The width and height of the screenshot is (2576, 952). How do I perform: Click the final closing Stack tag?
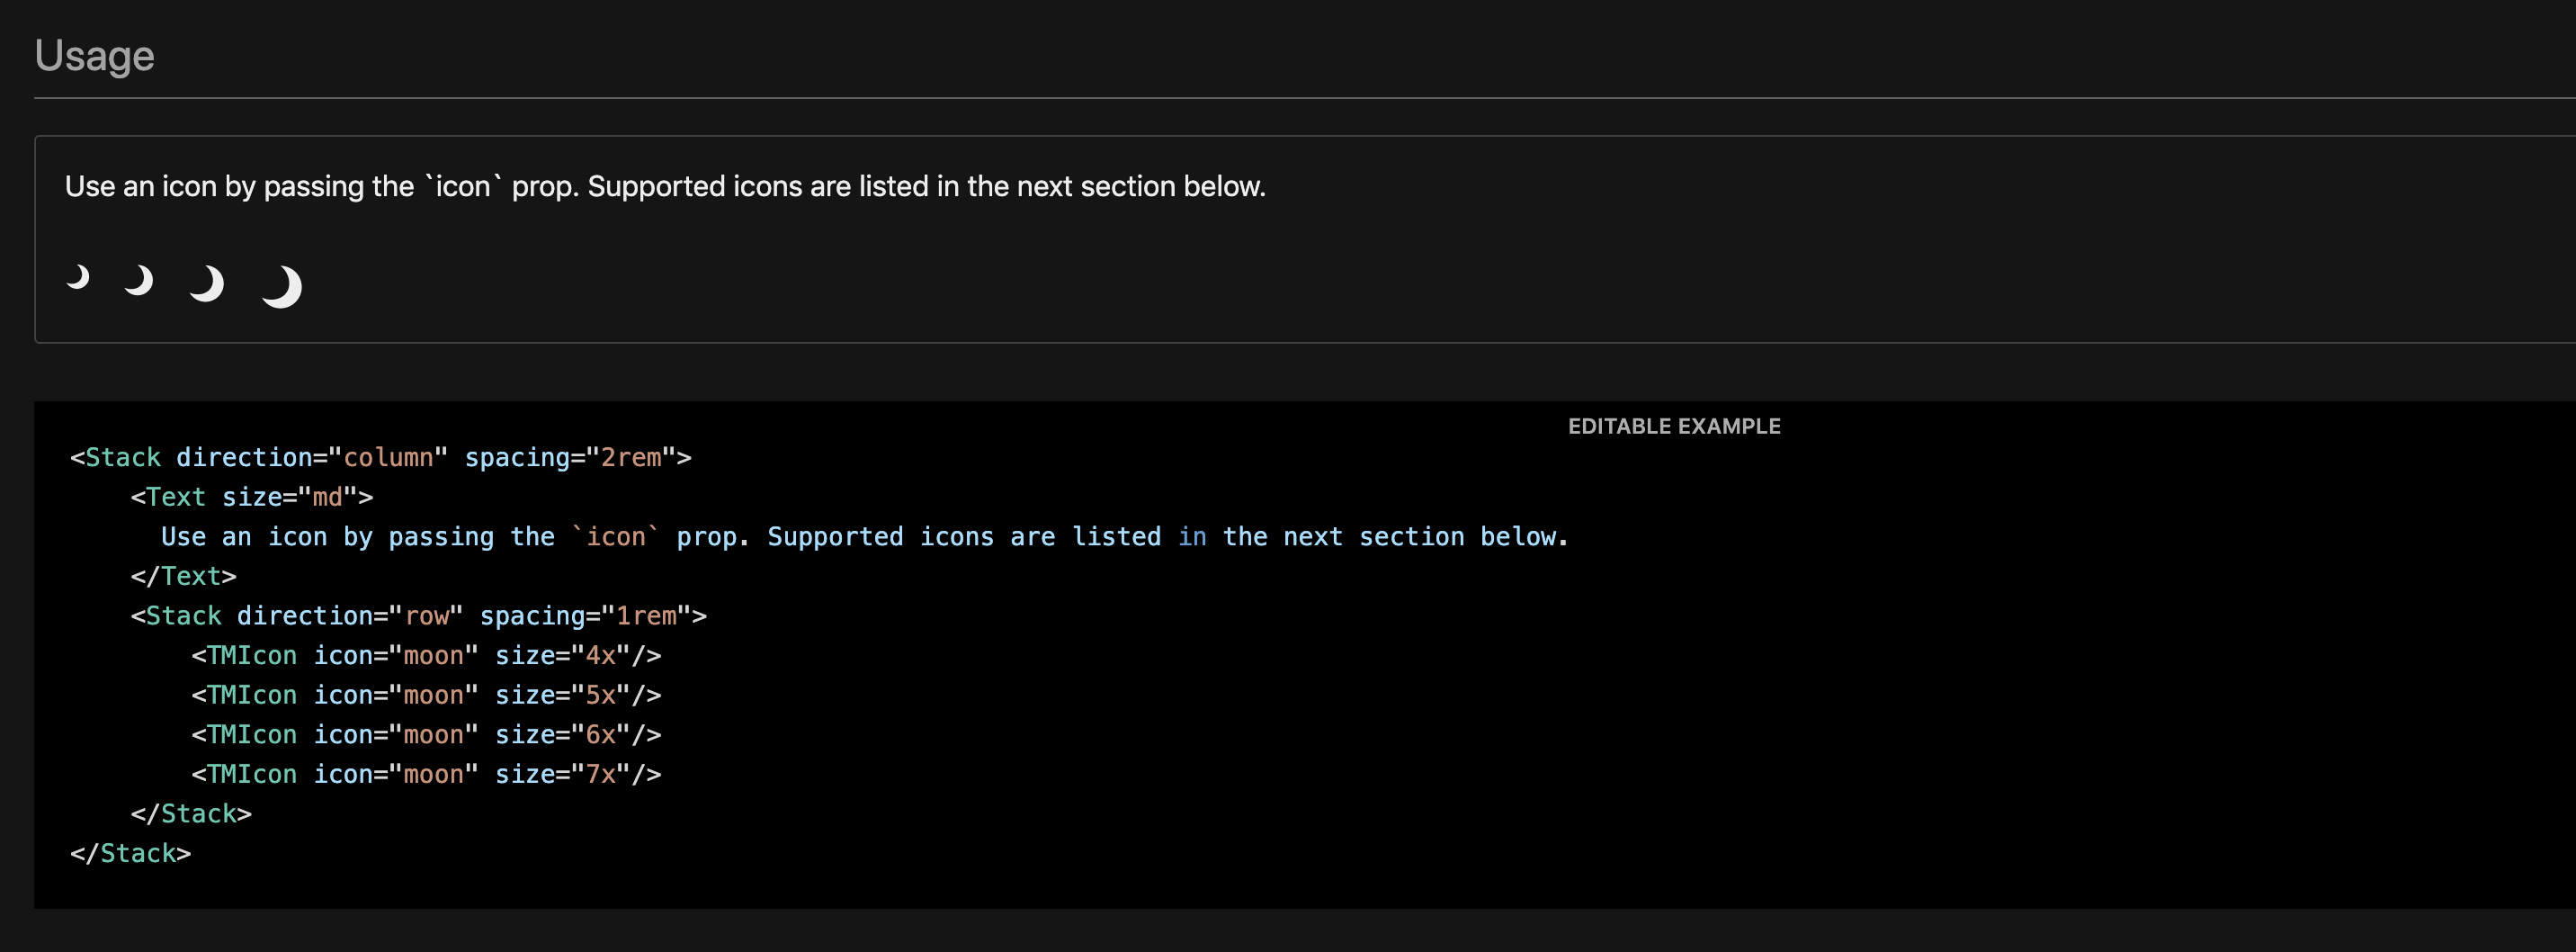(130, 852)
